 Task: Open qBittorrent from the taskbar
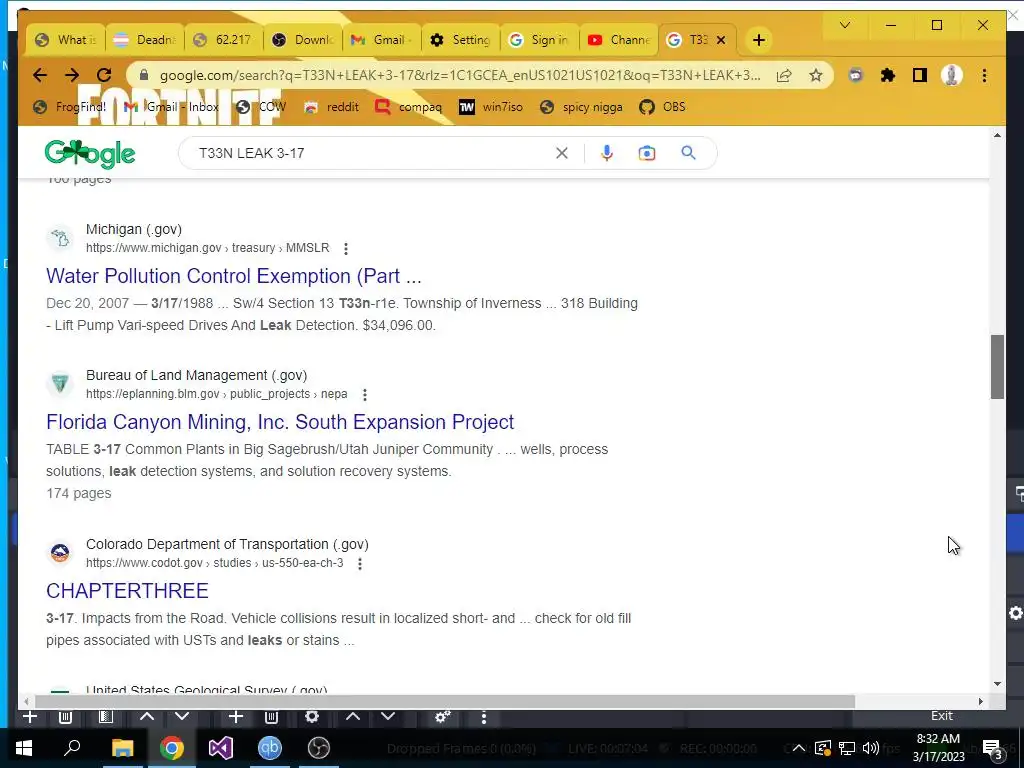(x=269, y=748)
